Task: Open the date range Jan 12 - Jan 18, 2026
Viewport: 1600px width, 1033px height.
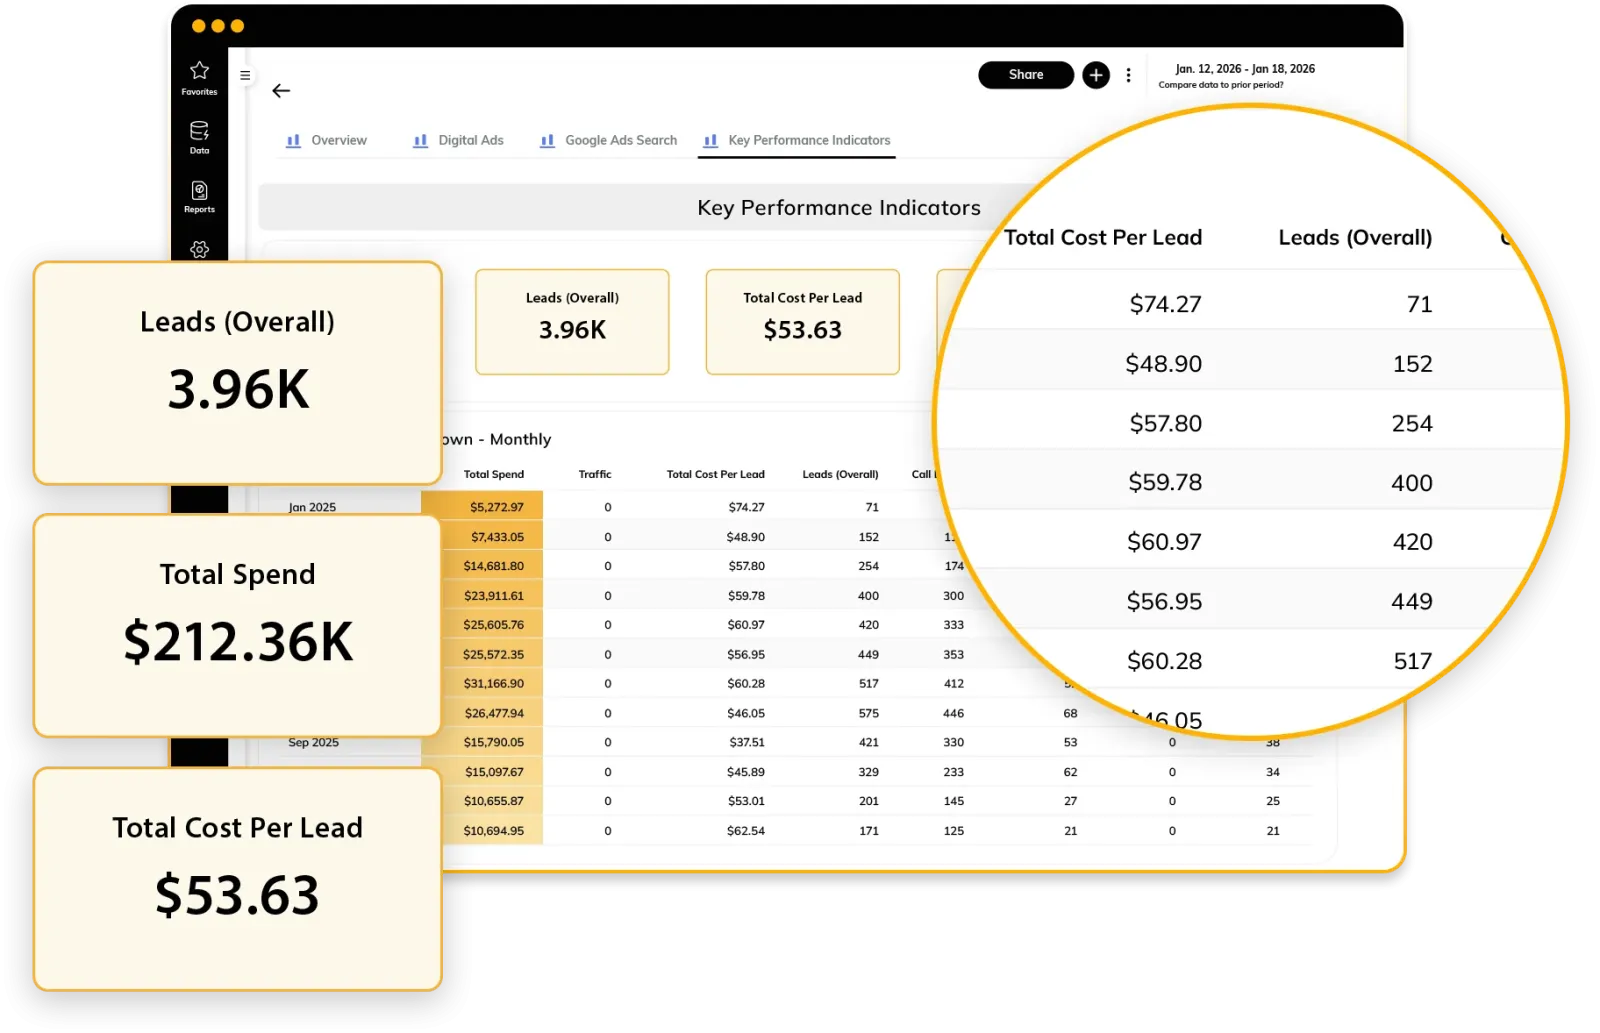Action: coord(1244,69)
